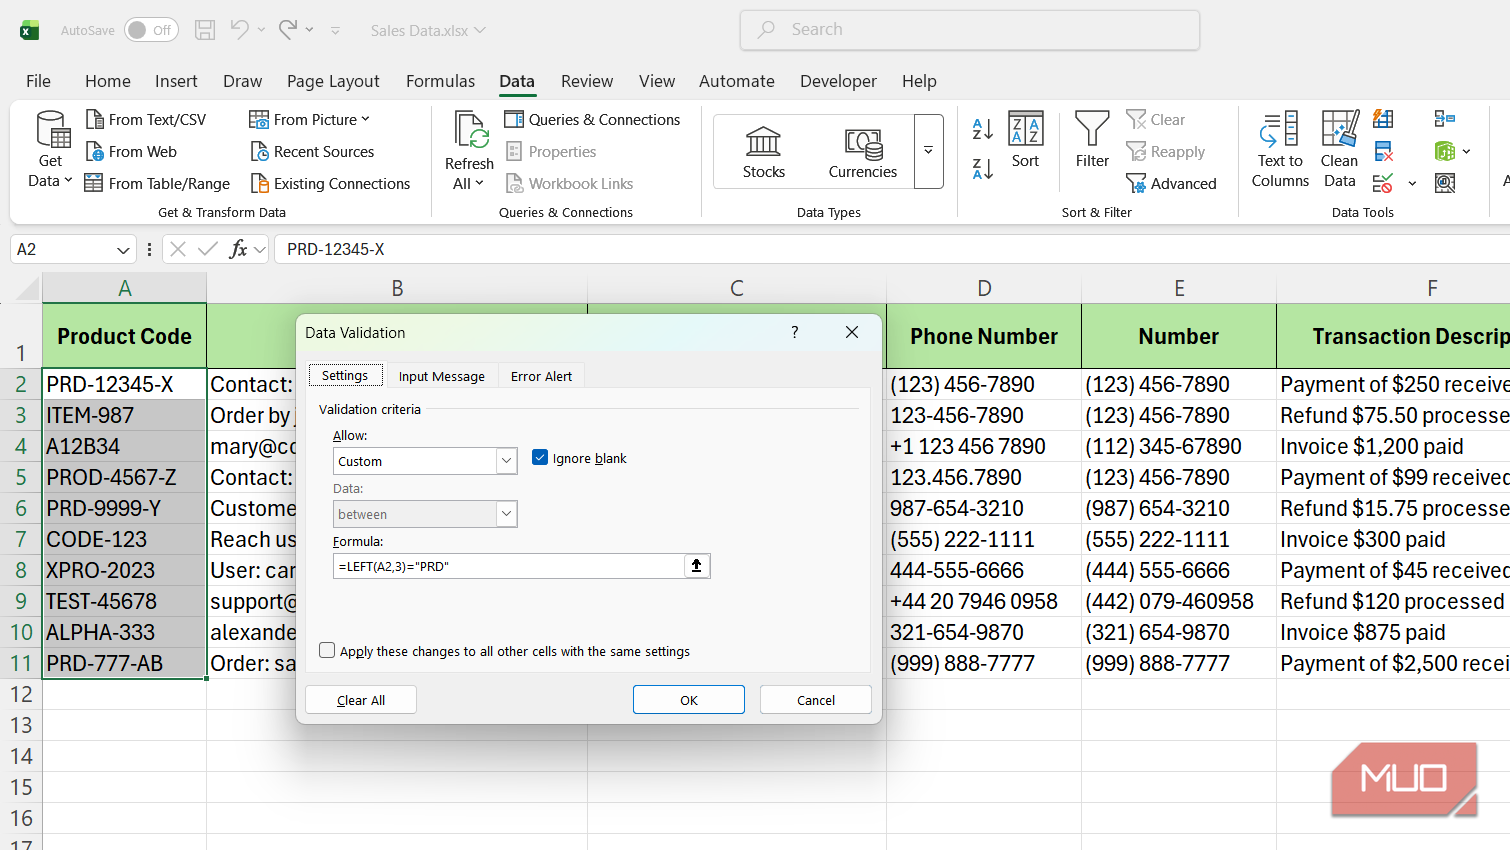The height and width of the screenshot is (850, 1510).
Task: Switch to the Insert ribbon tab
Action: click(176, 81)
